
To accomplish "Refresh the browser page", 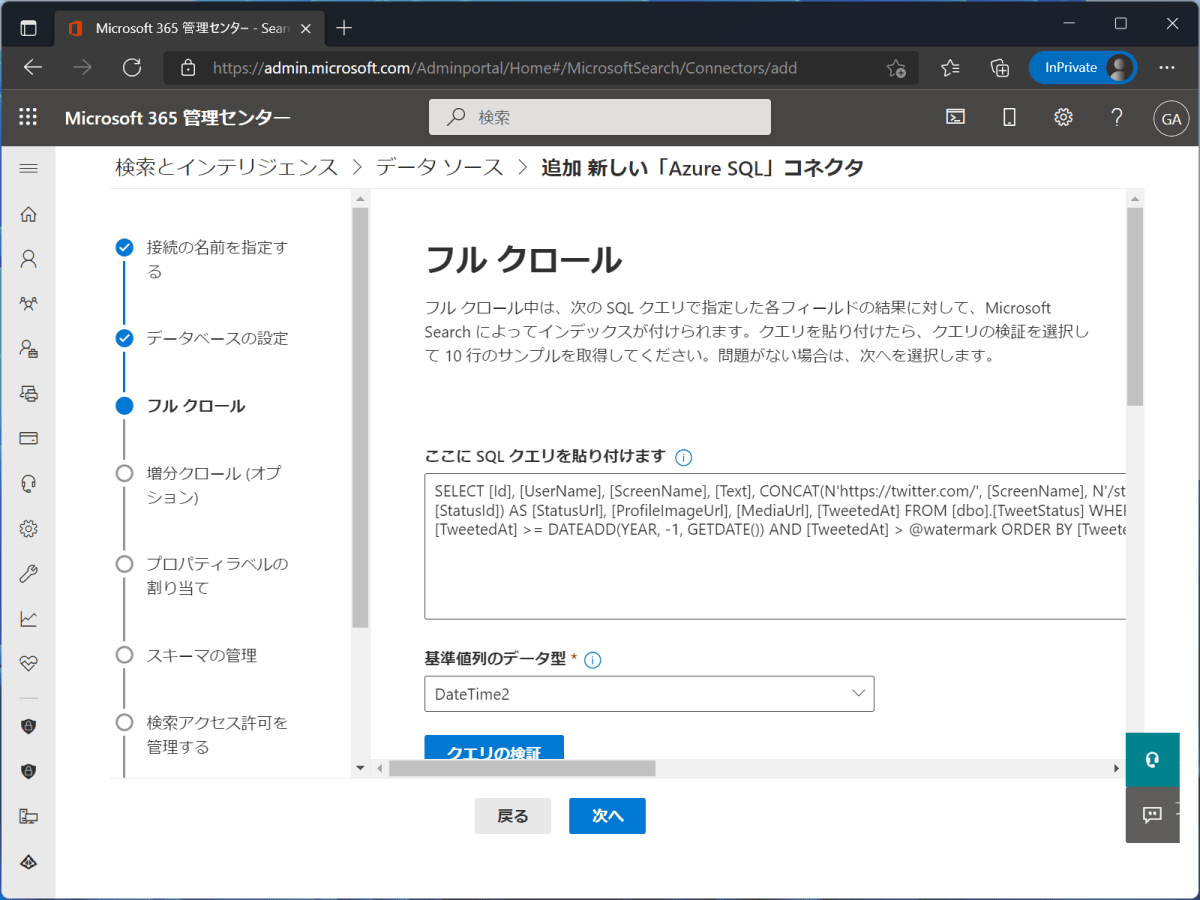I will 131,68.
